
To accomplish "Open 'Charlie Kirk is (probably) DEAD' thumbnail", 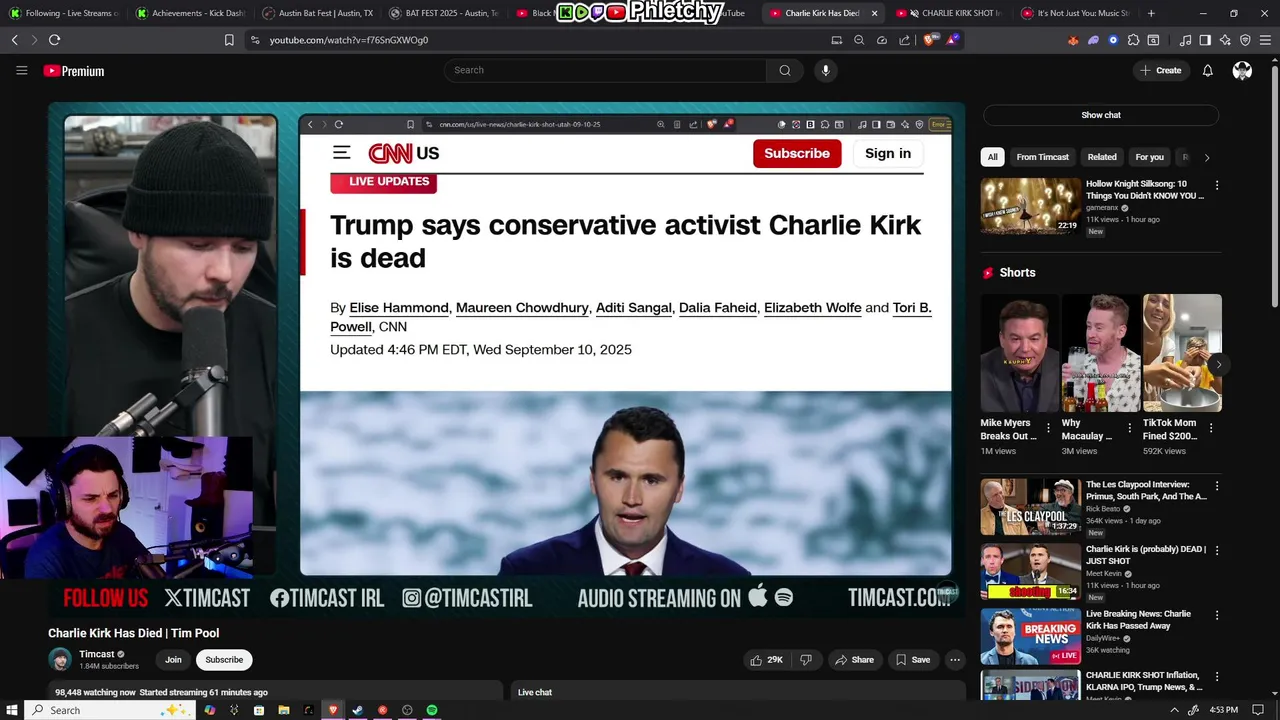I will click(1031, 572).
